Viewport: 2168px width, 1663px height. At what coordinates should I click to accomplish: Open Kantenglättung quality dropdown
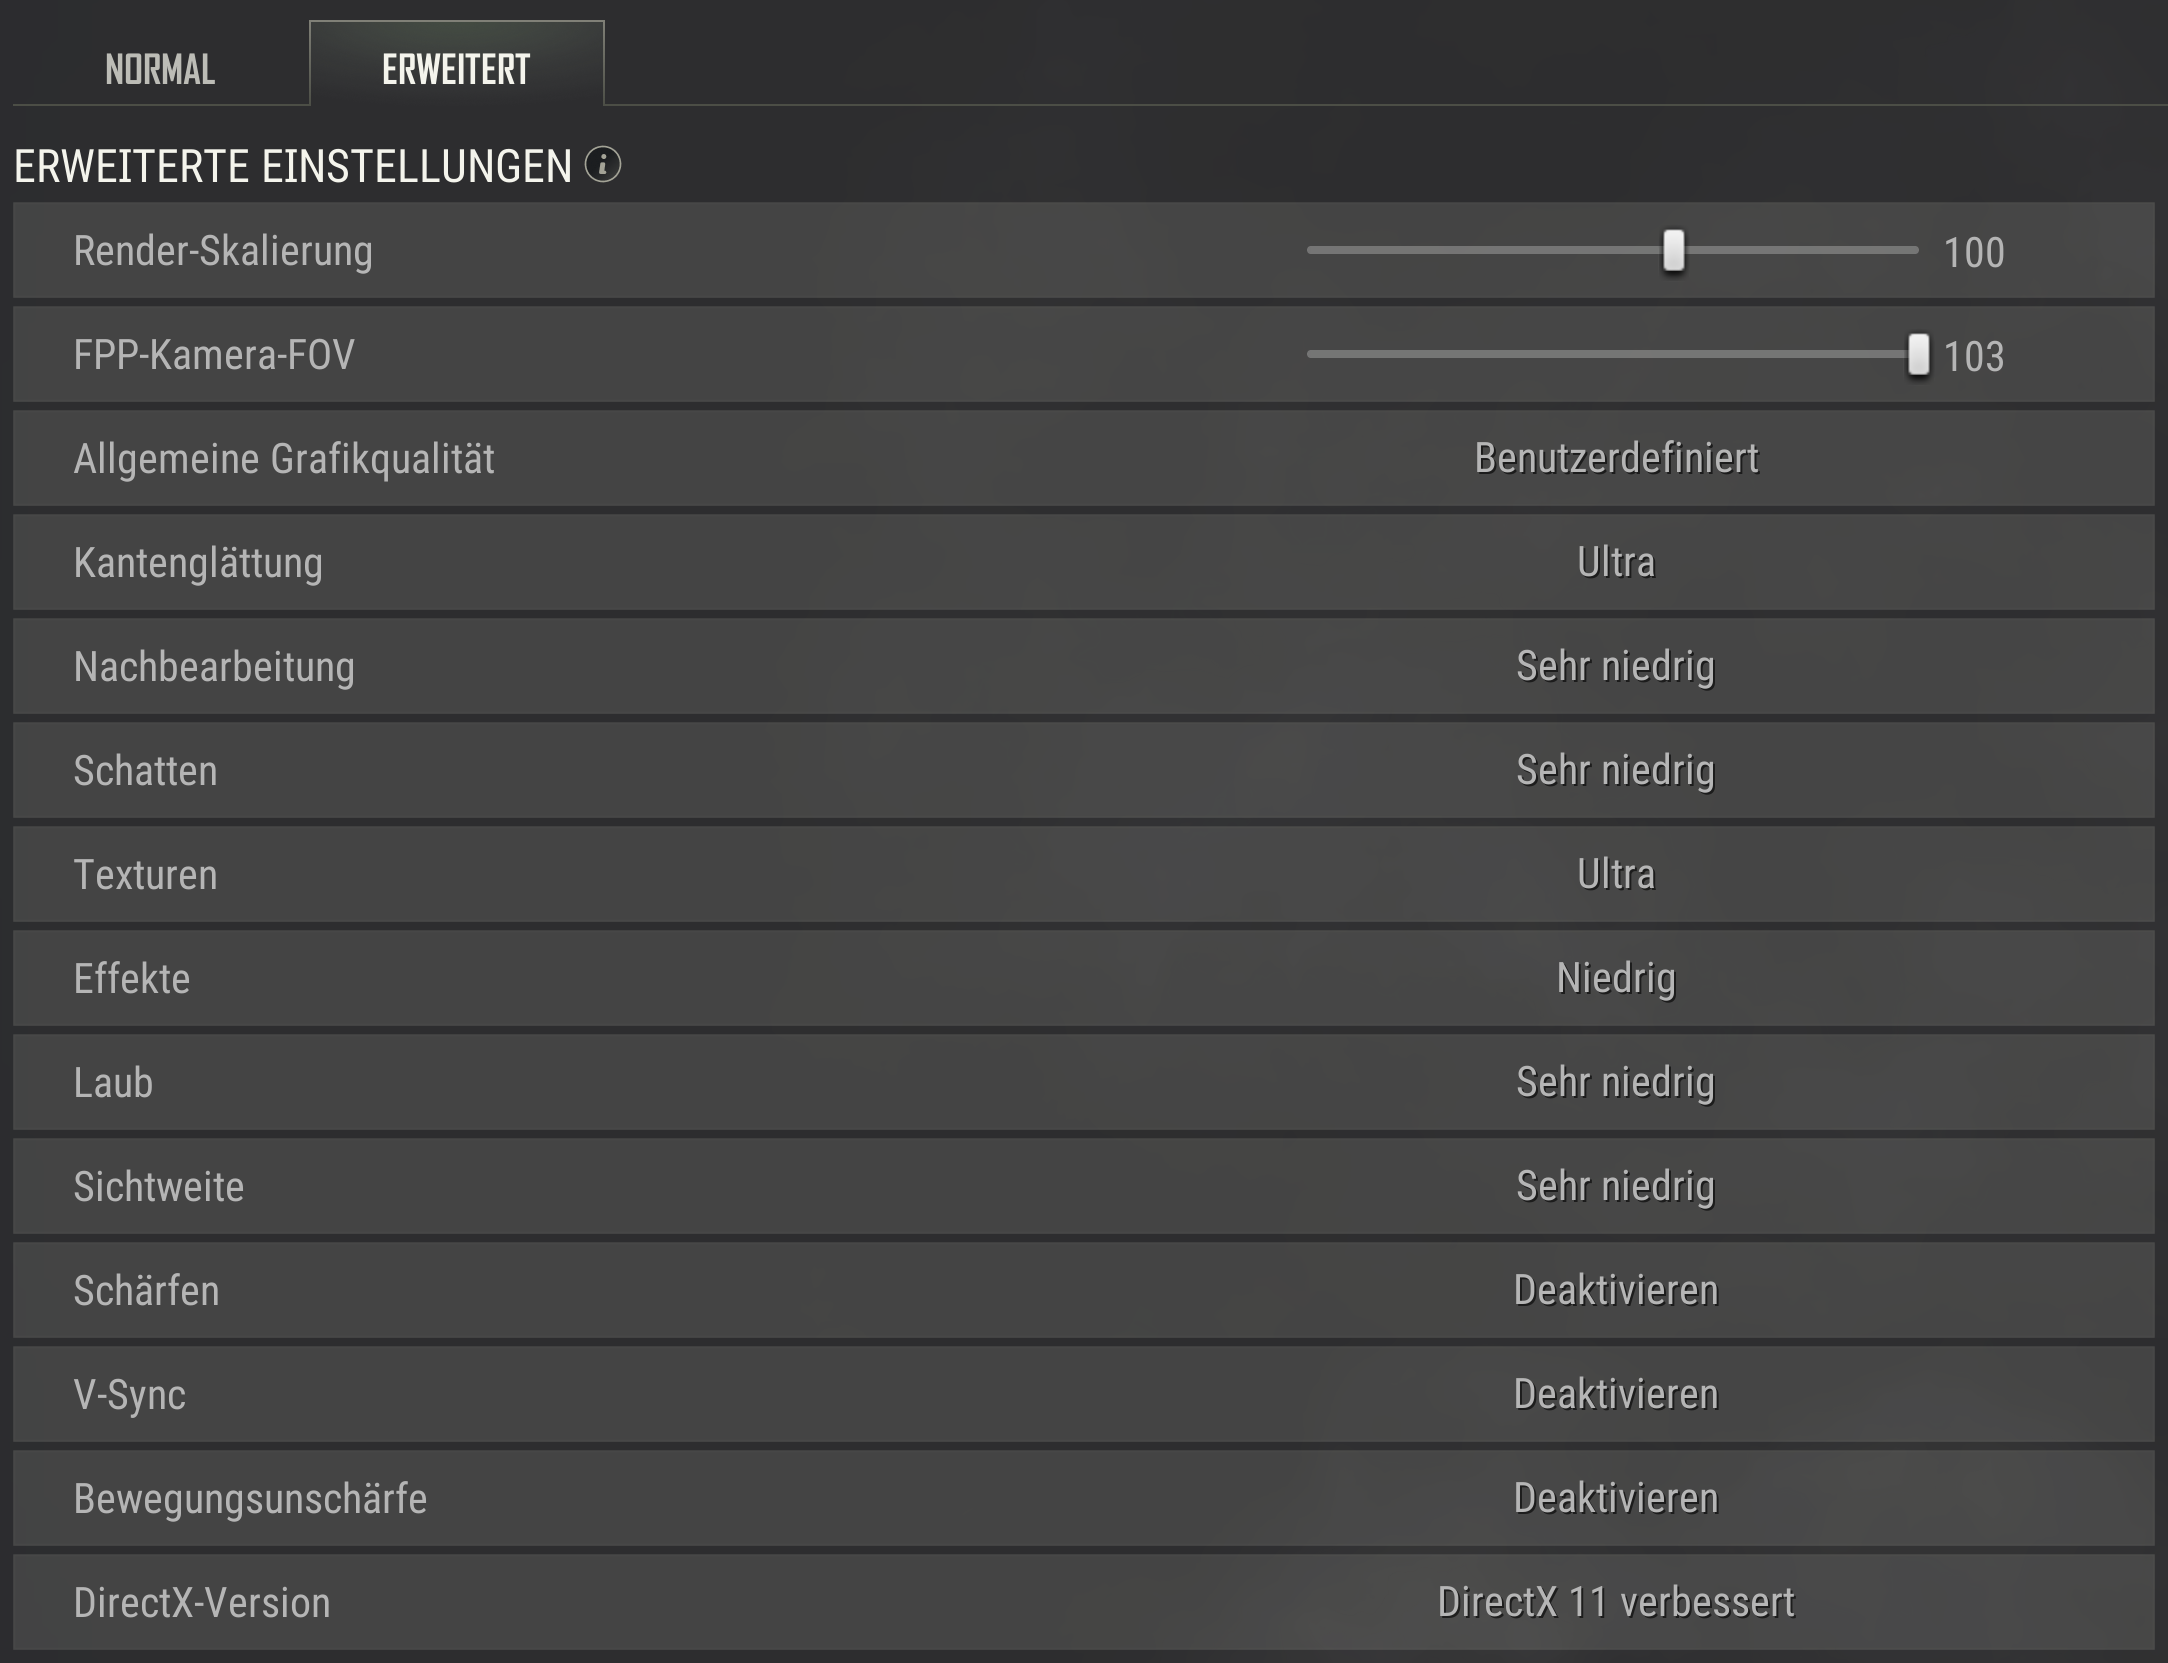(x=1616, y=562)
